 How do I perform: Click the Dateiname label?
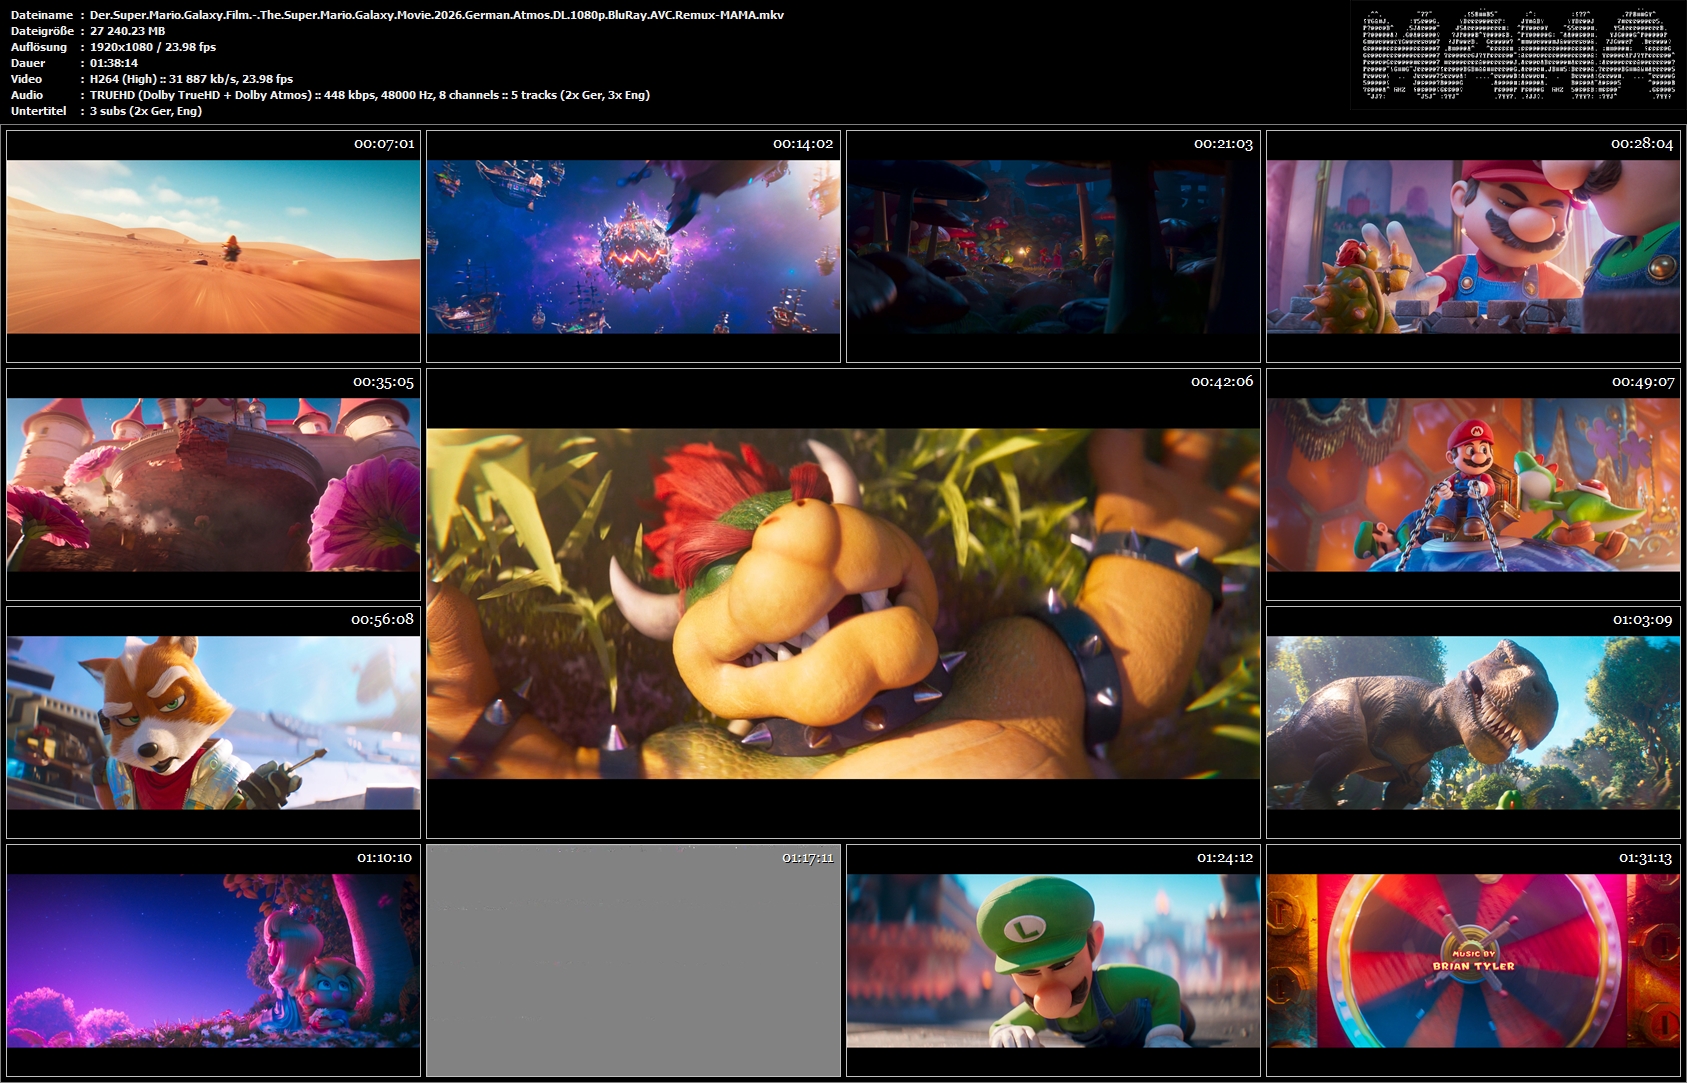pos(42,15)
